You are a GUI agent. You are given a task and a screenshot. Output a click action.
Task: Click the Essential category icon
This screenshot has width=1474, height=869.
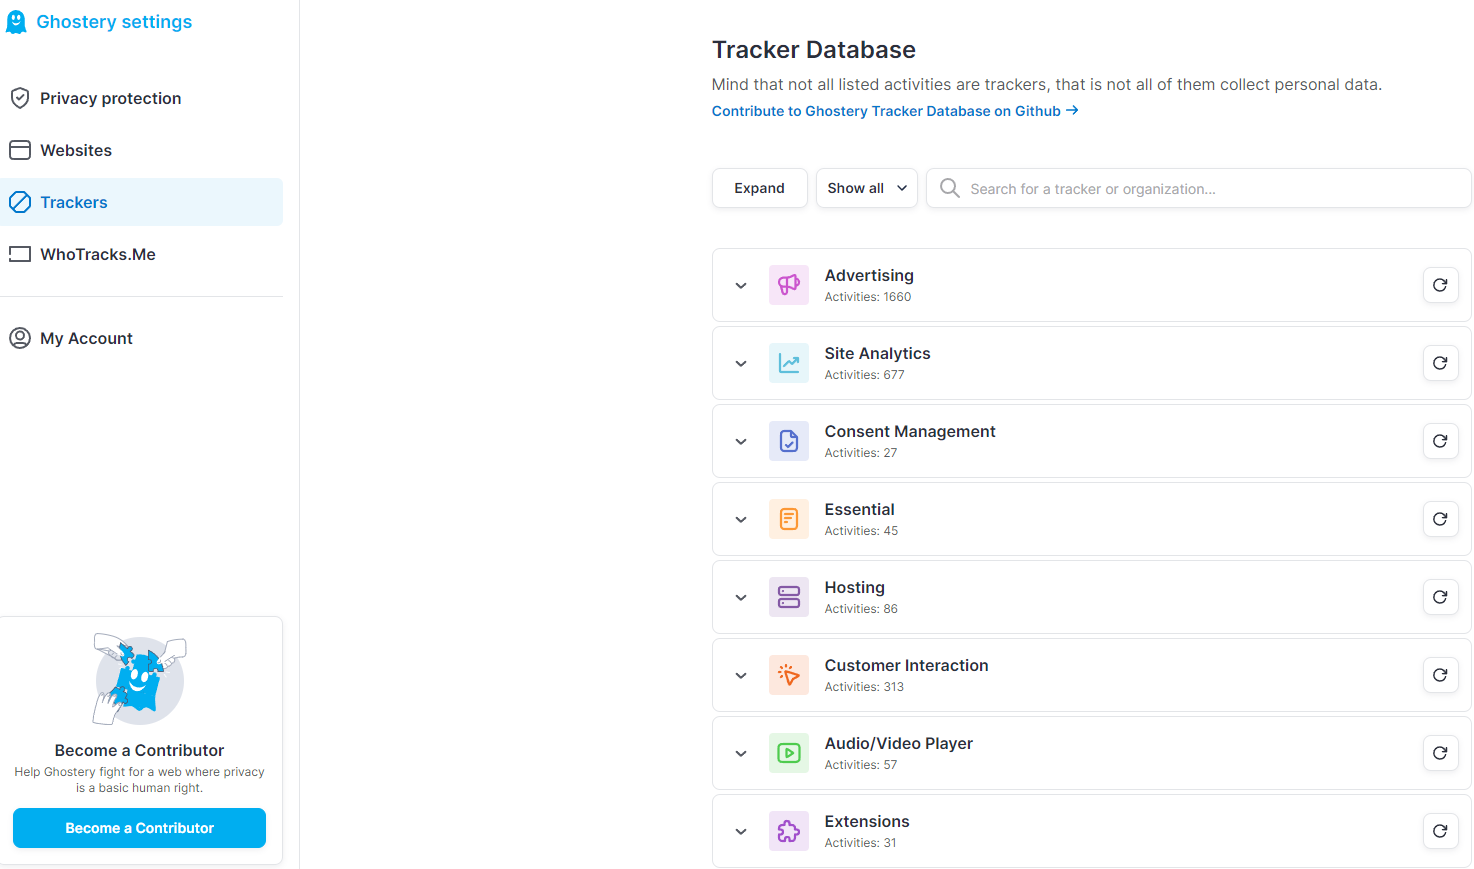pos(789,519)
